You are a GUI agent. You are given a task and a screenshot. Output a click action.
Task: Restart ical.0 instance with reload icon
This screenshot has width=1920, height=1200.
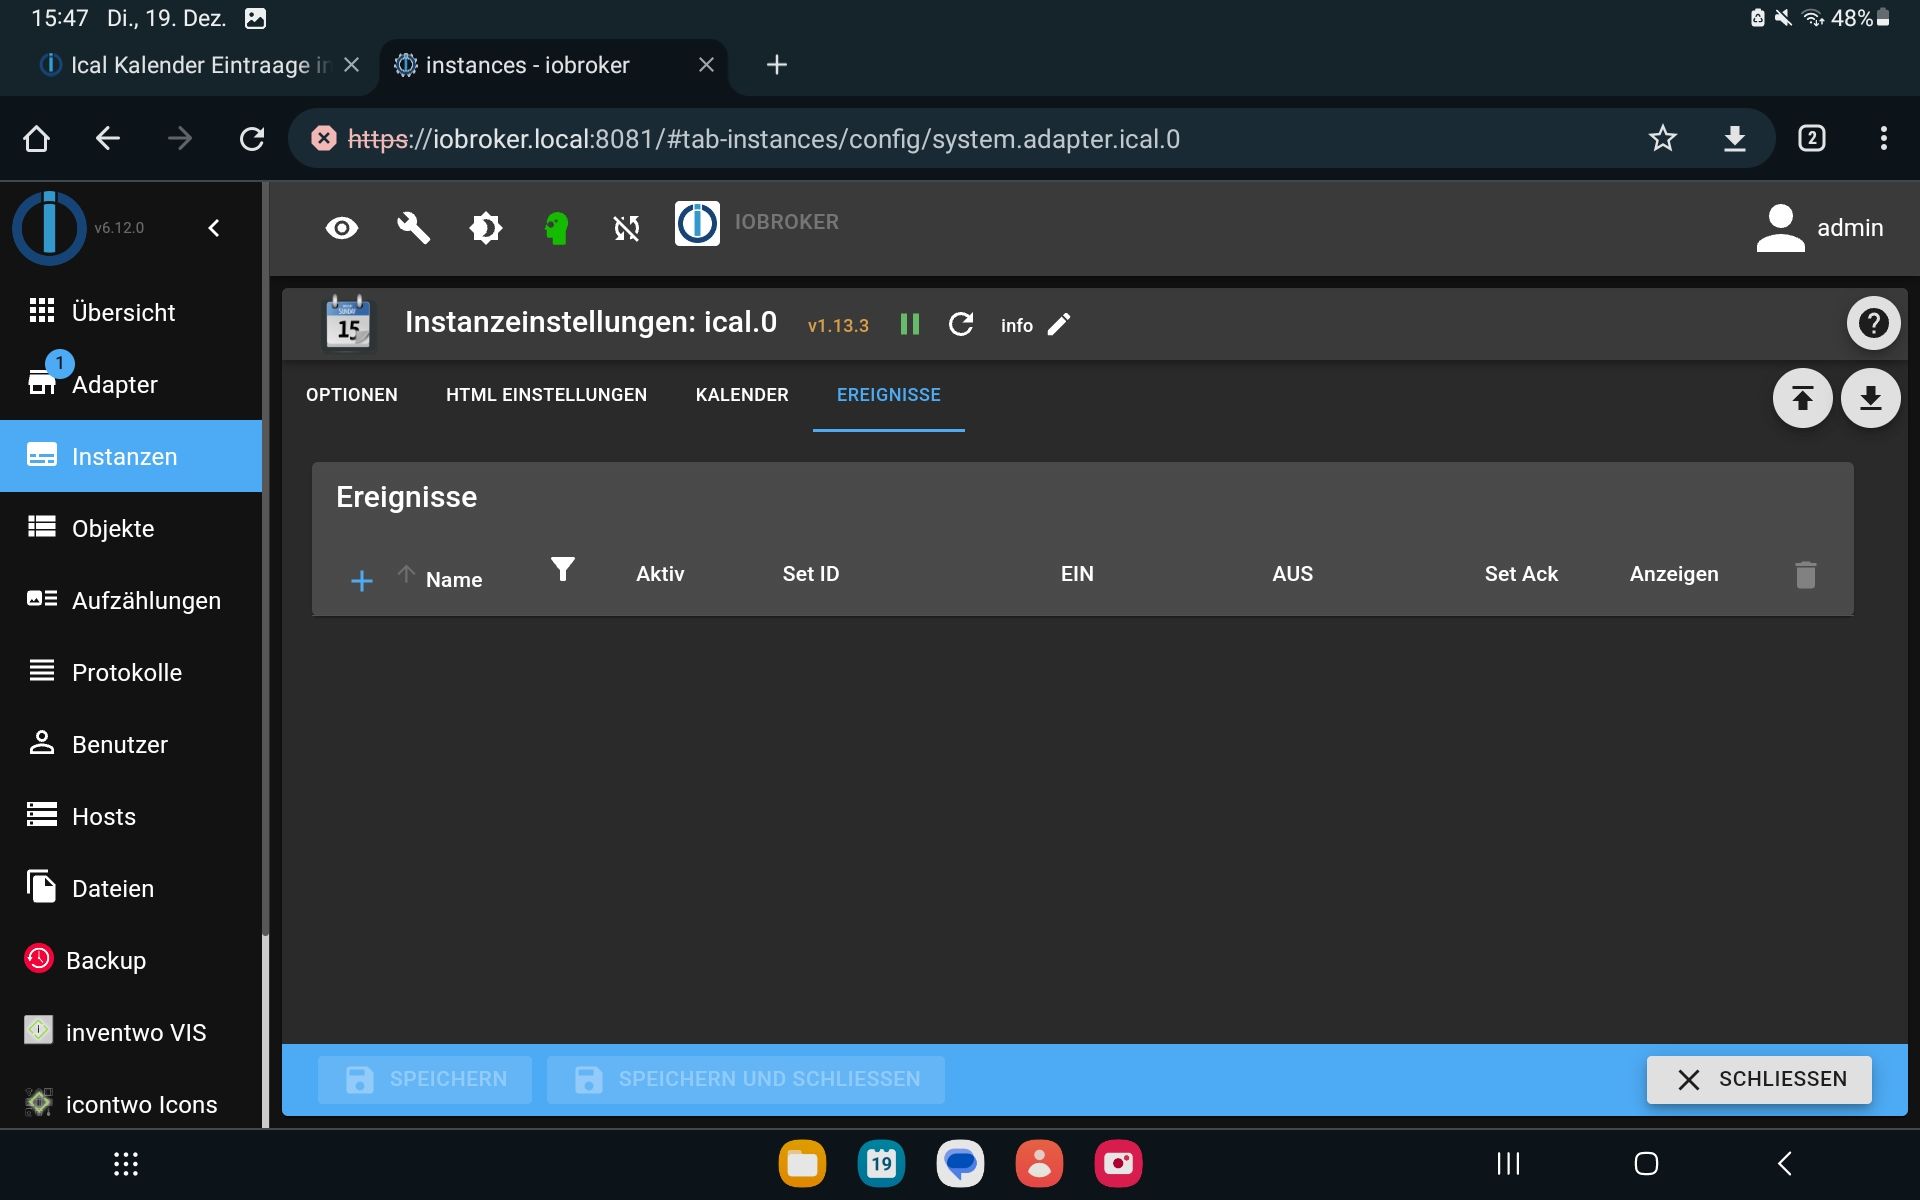(x=961, y=324)
